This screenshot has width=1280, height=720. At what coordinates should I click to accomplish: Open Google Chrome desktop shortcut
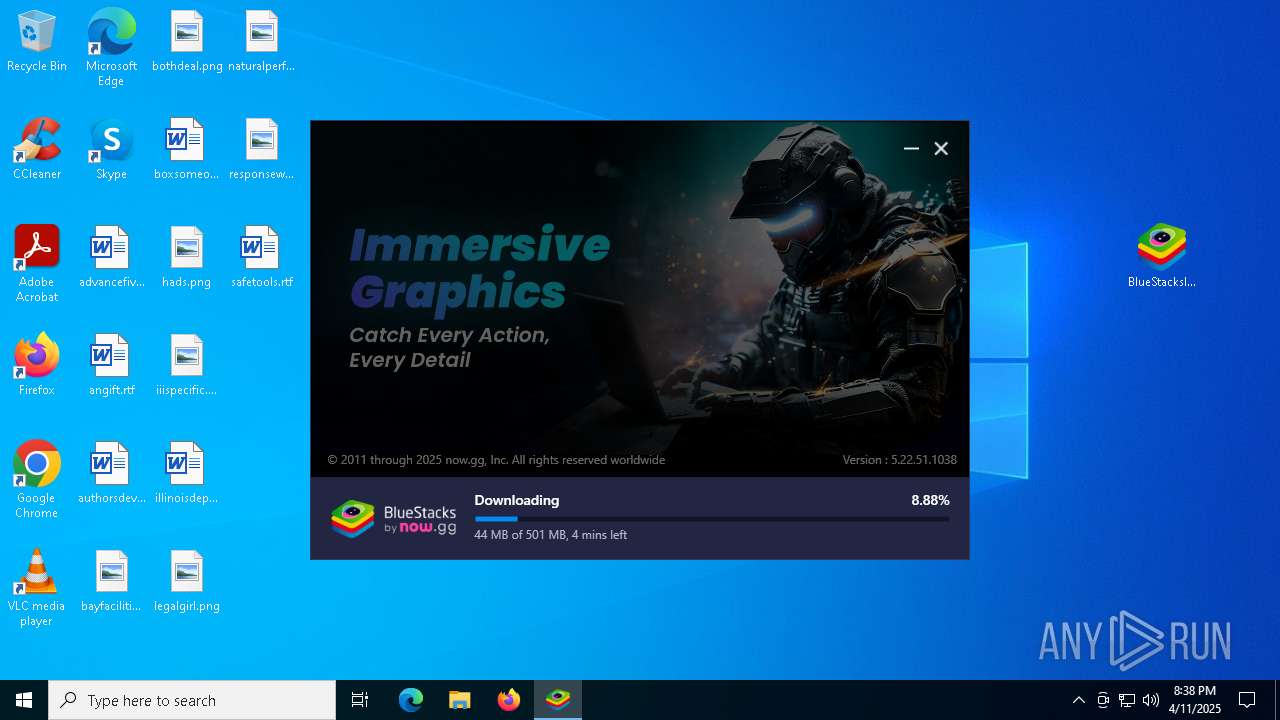[37, 479]
